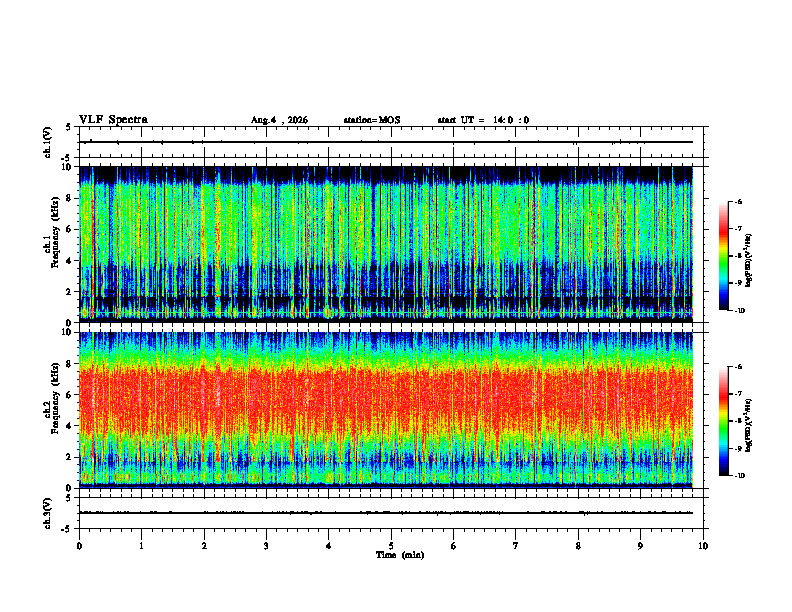Click the "VLF Spectra" plot title
The width and height of the screenshot is (792, 612).
pos(113,120)
